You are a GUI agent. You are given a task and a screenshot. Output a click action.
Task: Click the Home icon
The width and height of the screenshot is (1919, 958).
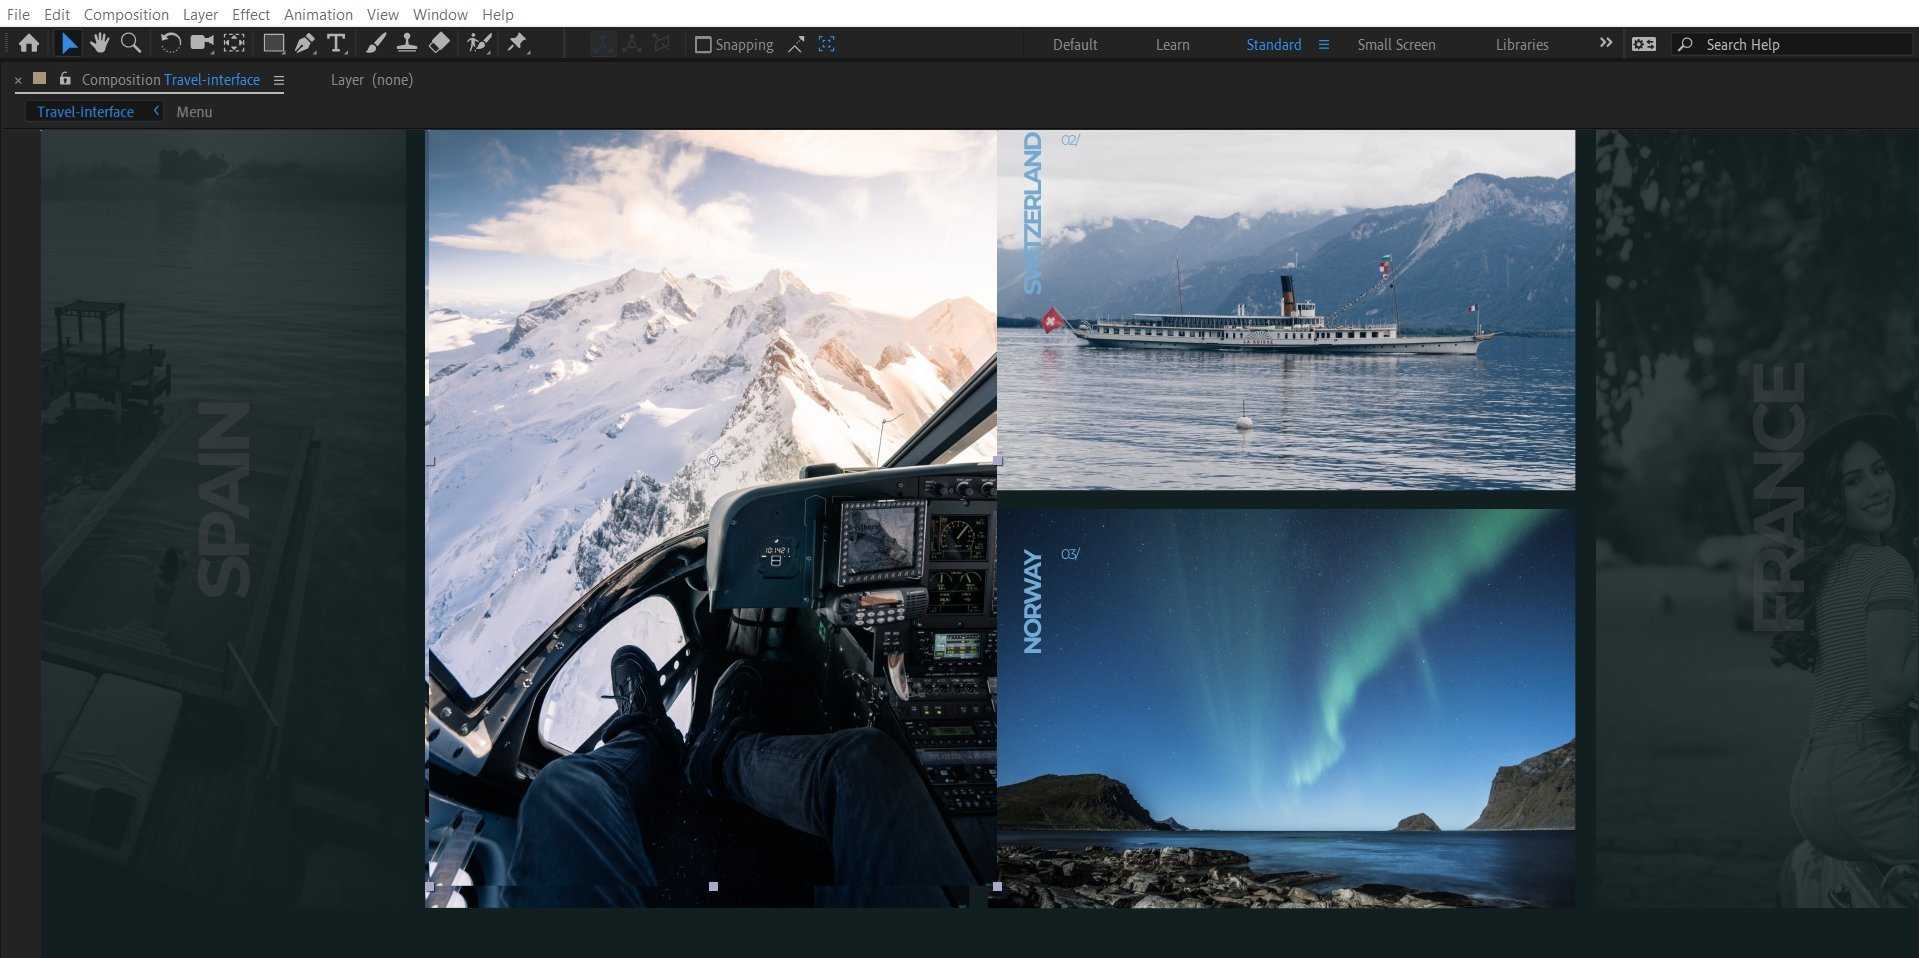(x=29, y=43)
